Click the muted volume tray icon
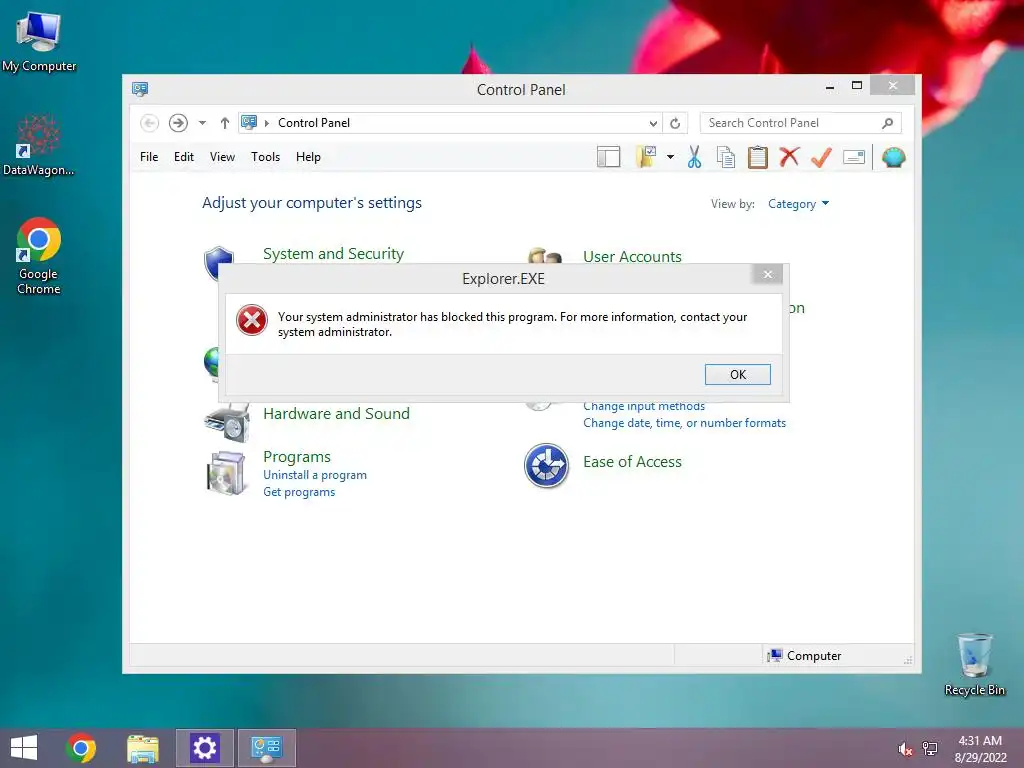The width and height of the screenshot is (1024, 768). tap(905, 749)
